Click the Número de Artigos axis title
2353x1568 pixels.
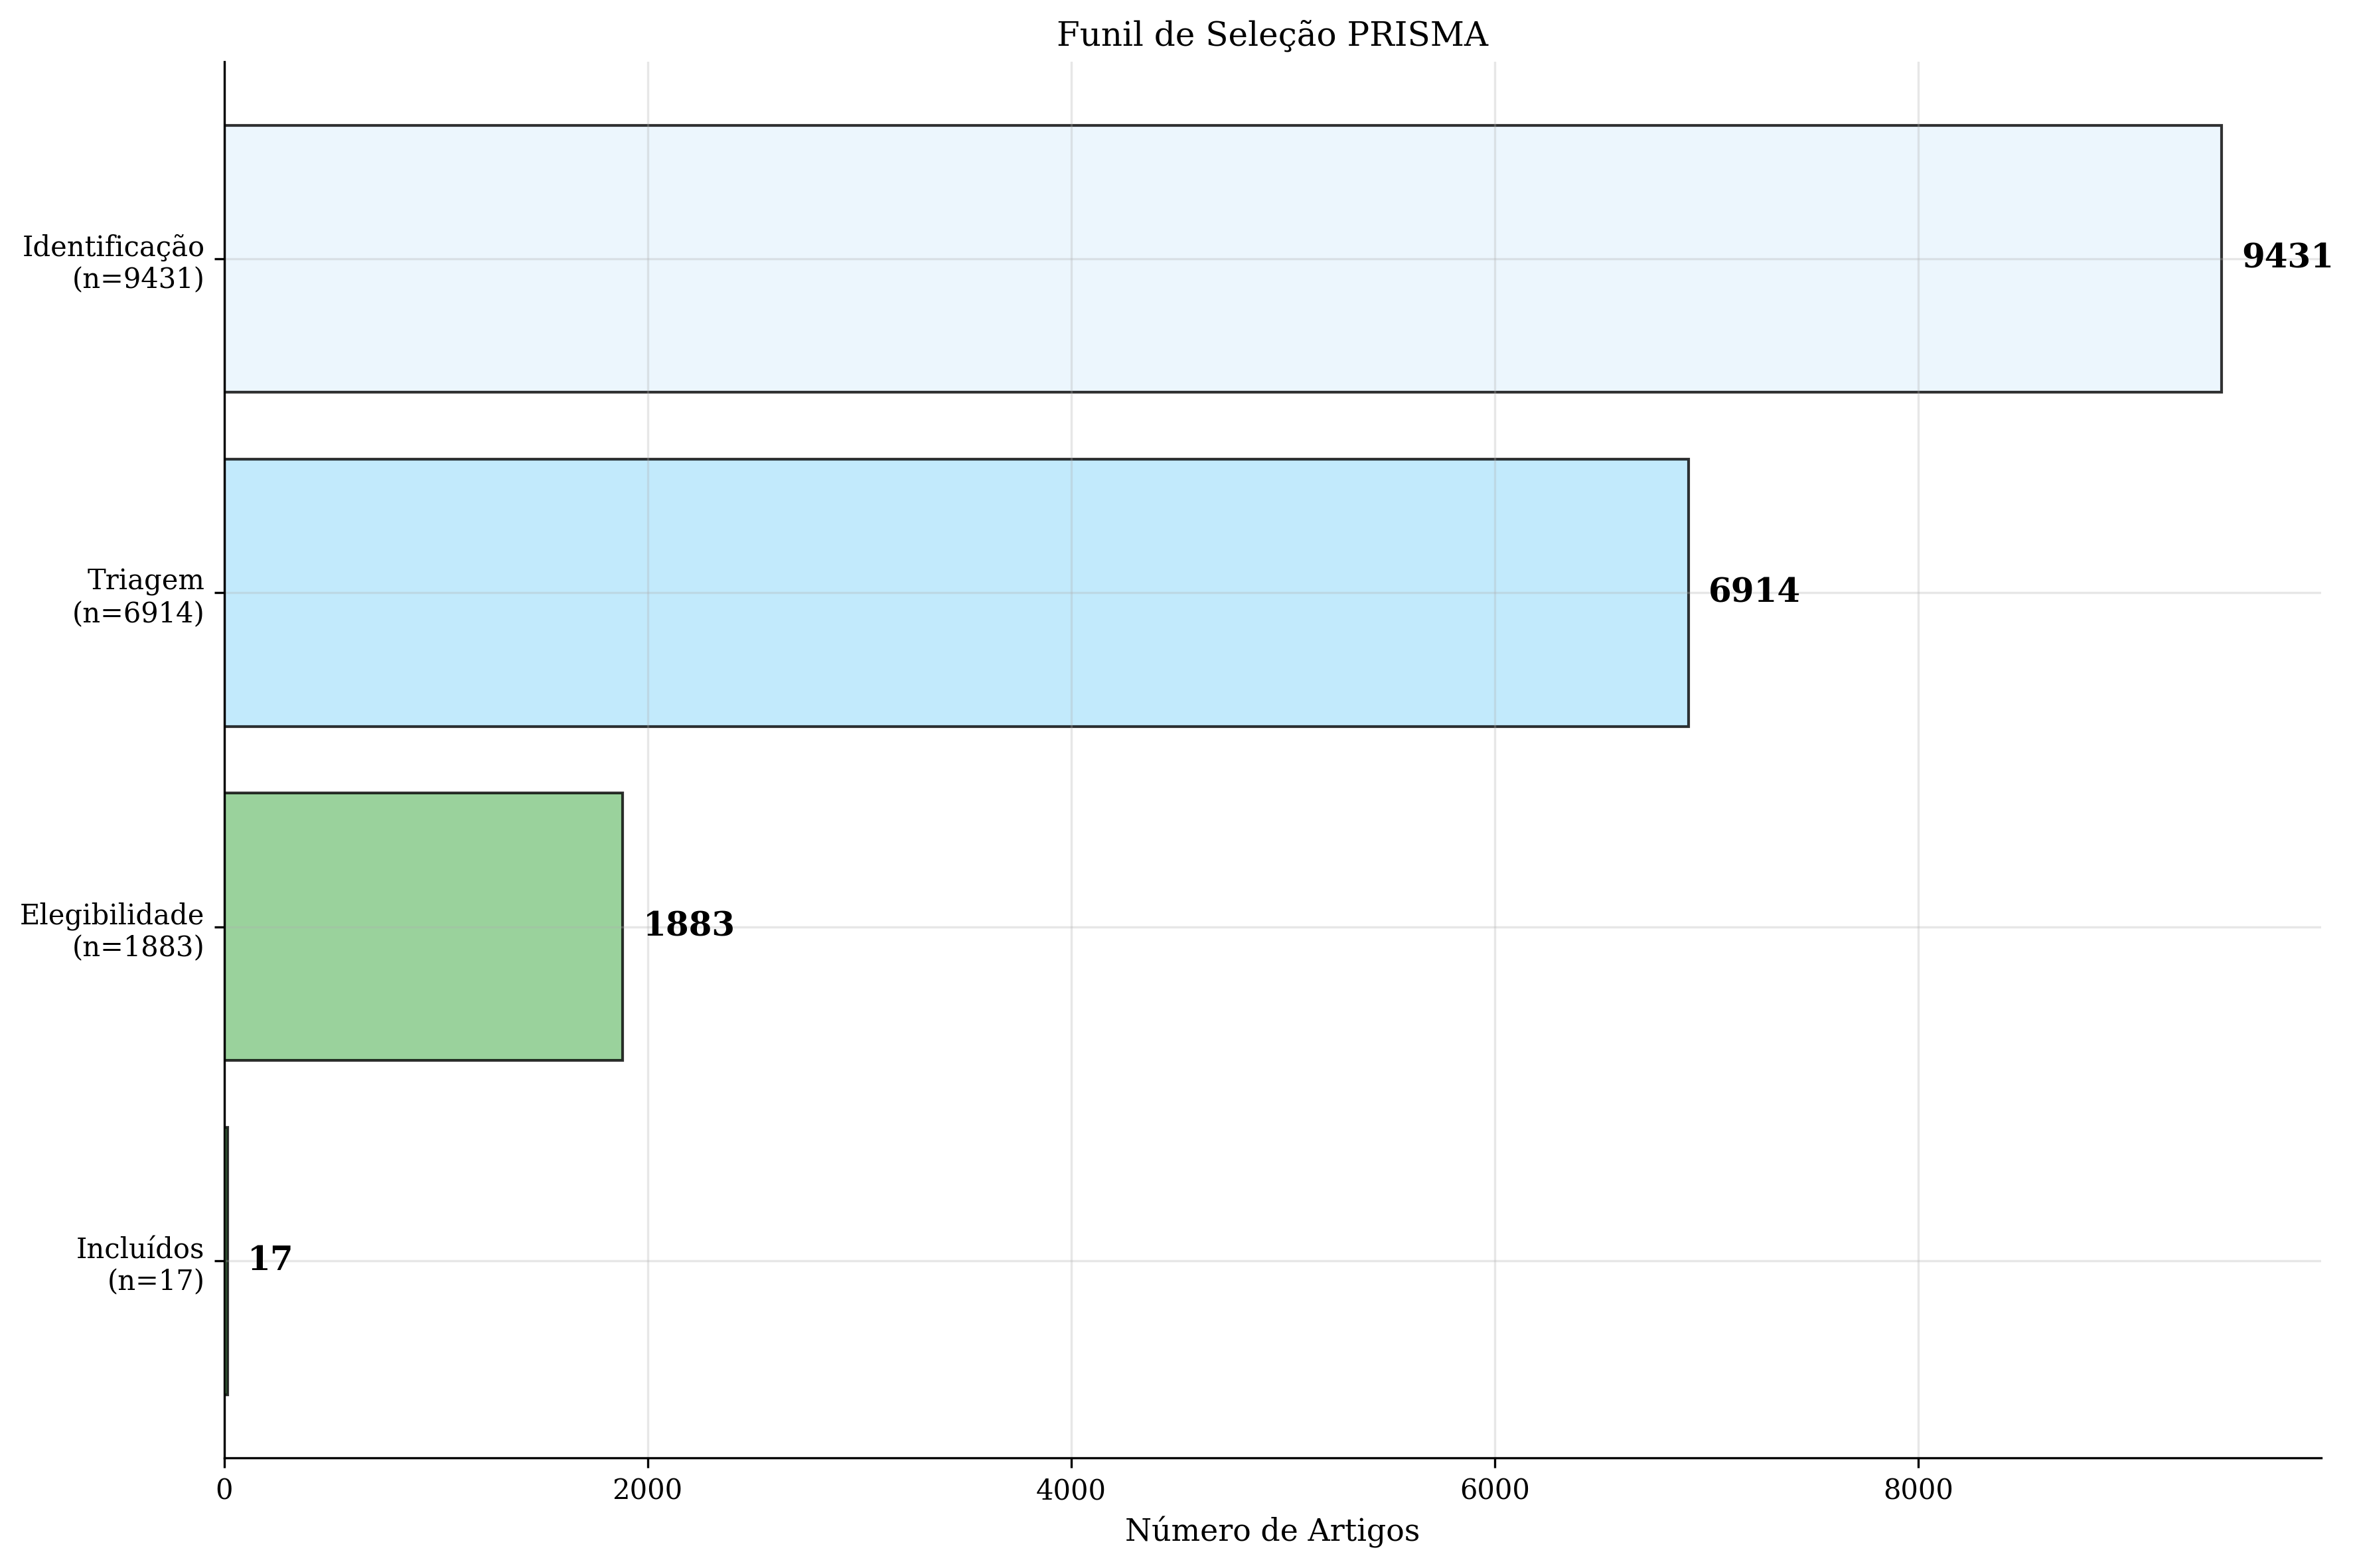pyautogui.click(x=1272, y=1531)
